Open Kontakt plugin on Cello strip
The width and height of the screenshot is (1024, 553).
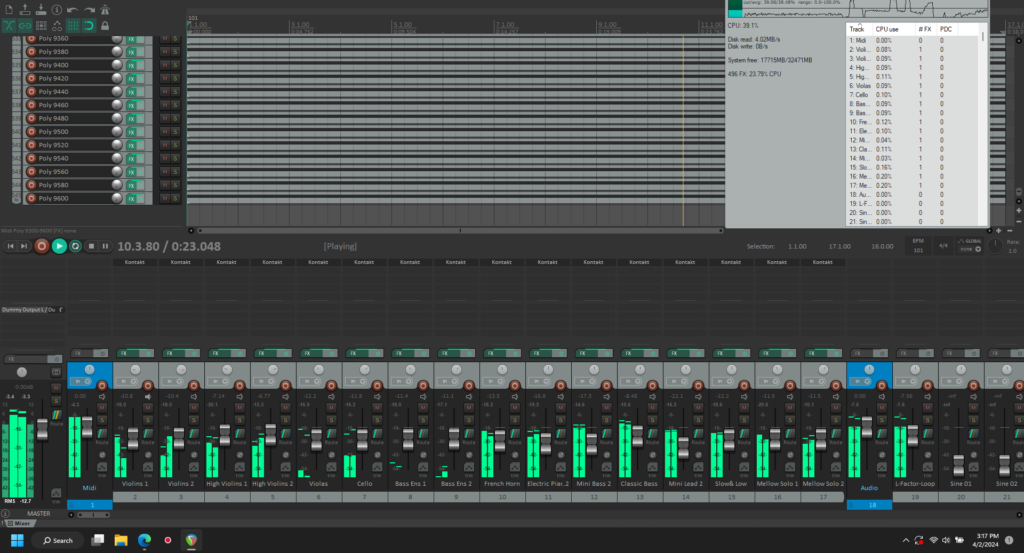click(x=364, y=262)
